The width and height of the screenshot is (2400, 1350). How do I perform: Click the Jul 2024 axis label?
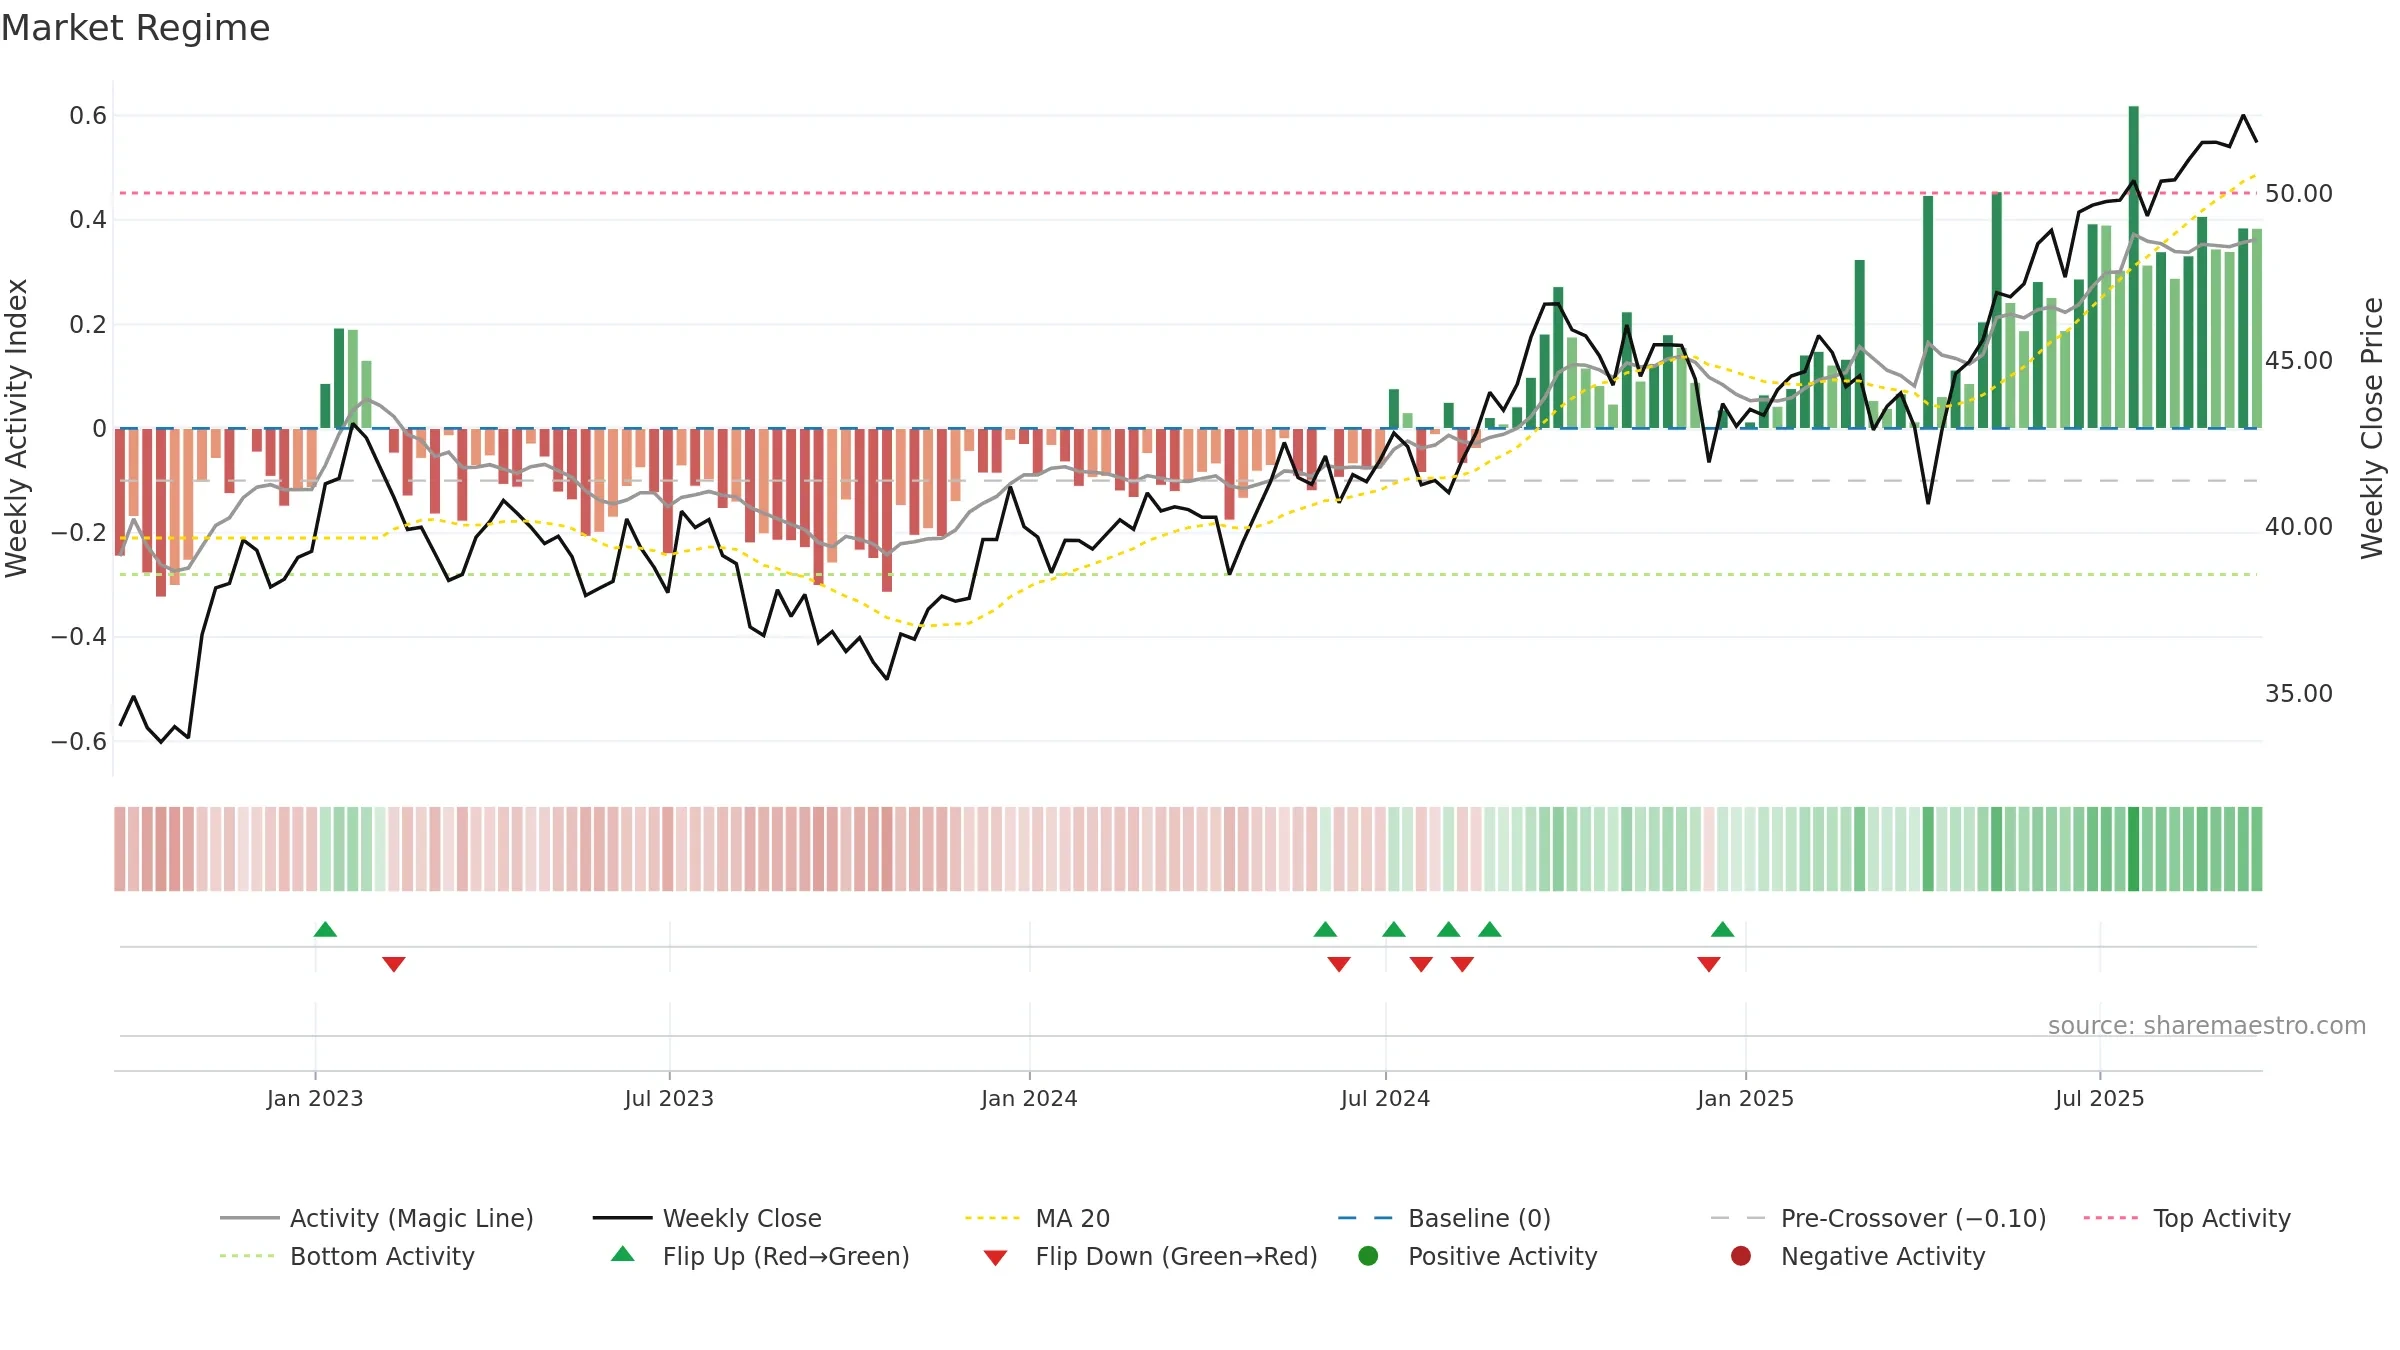[1385, 1099]
